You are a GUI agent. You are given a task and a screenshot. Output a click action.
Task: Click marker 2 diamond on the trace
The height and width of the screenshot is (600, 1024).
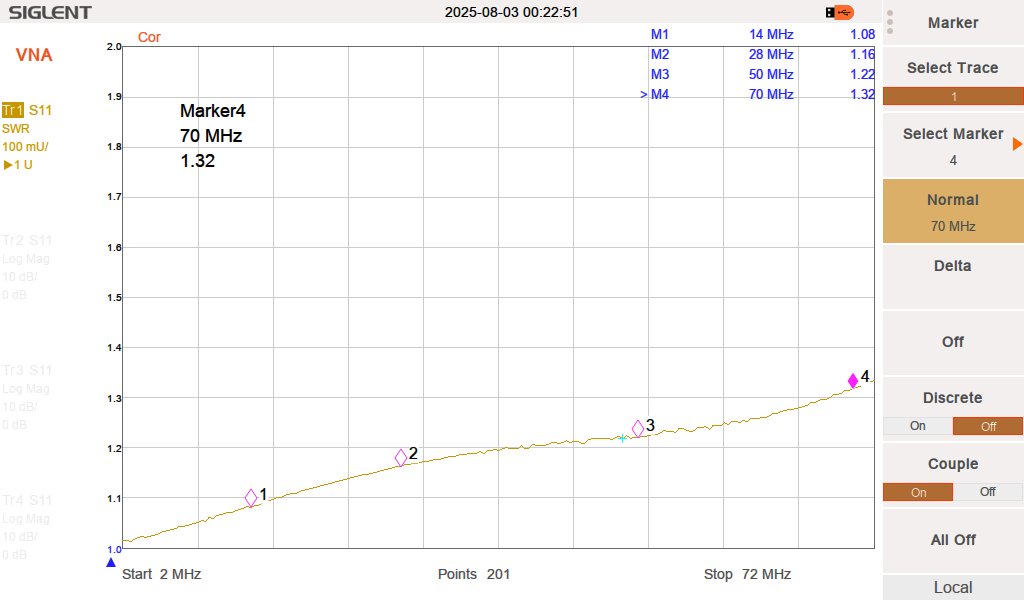(x=401, y=457)
